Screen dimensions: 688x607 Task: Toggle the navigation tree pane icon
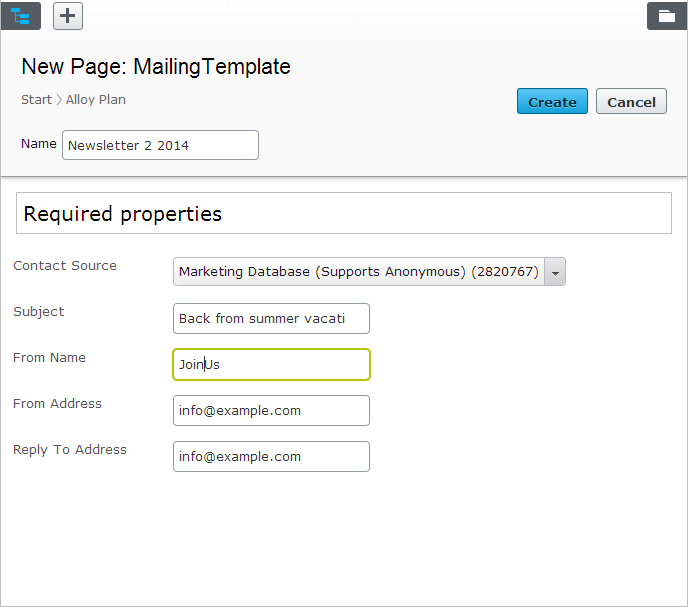point(21,16)
